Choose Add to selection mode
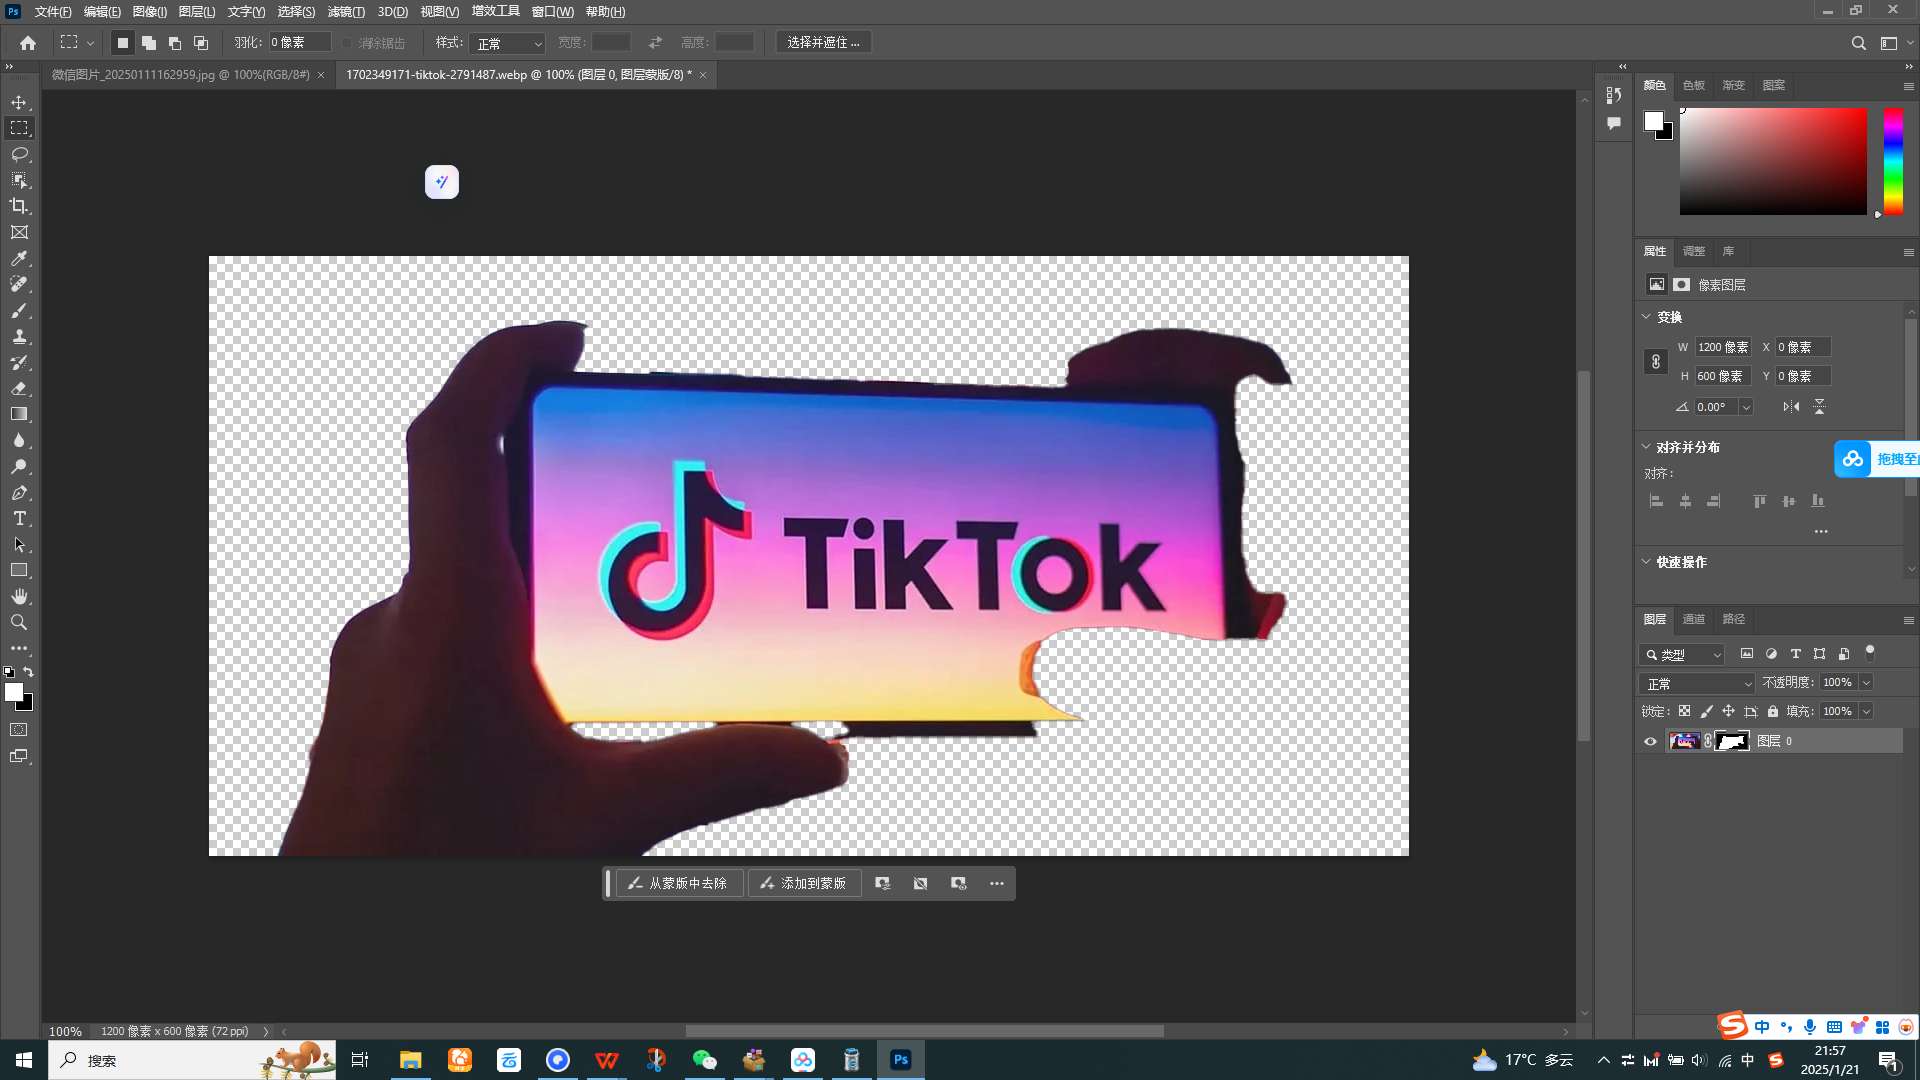Screen dimensions: 1920x1080 click(x=148, y=43)
